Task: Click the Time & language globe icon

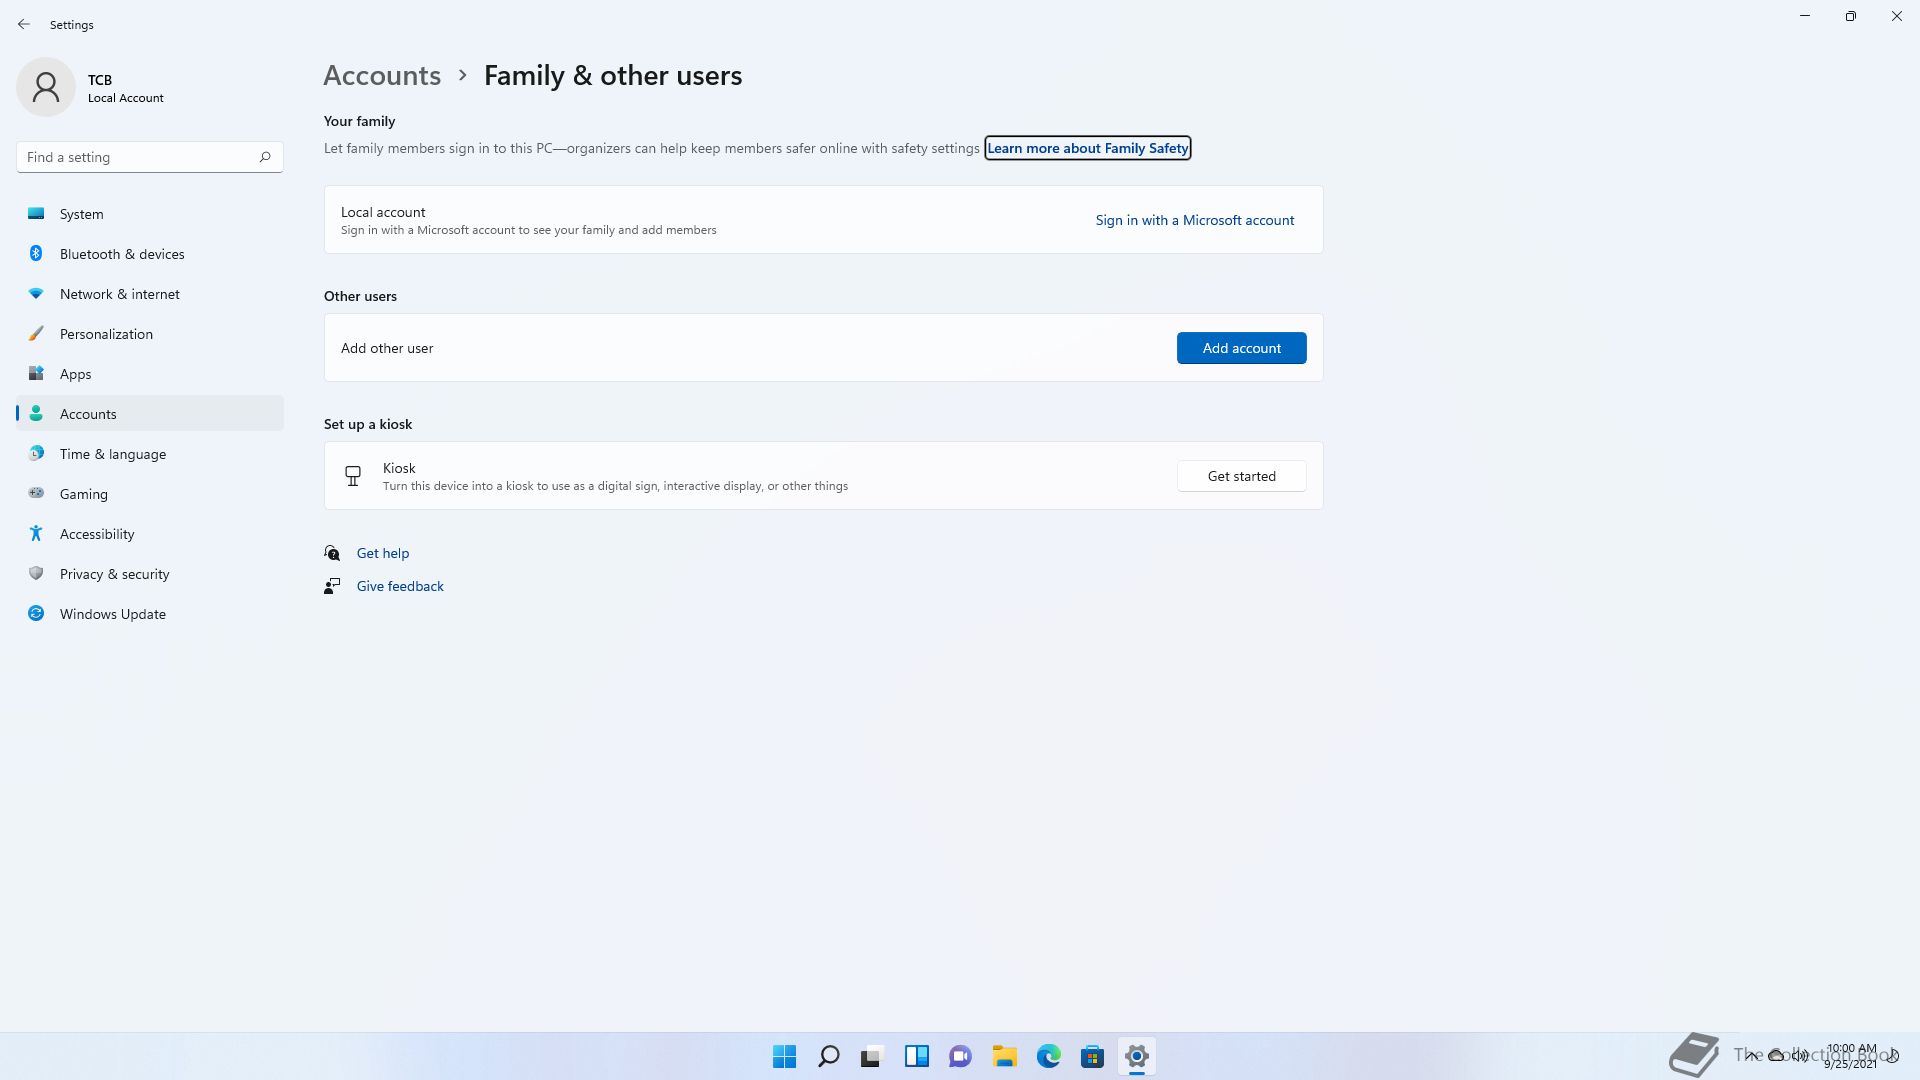Action: 36,453
